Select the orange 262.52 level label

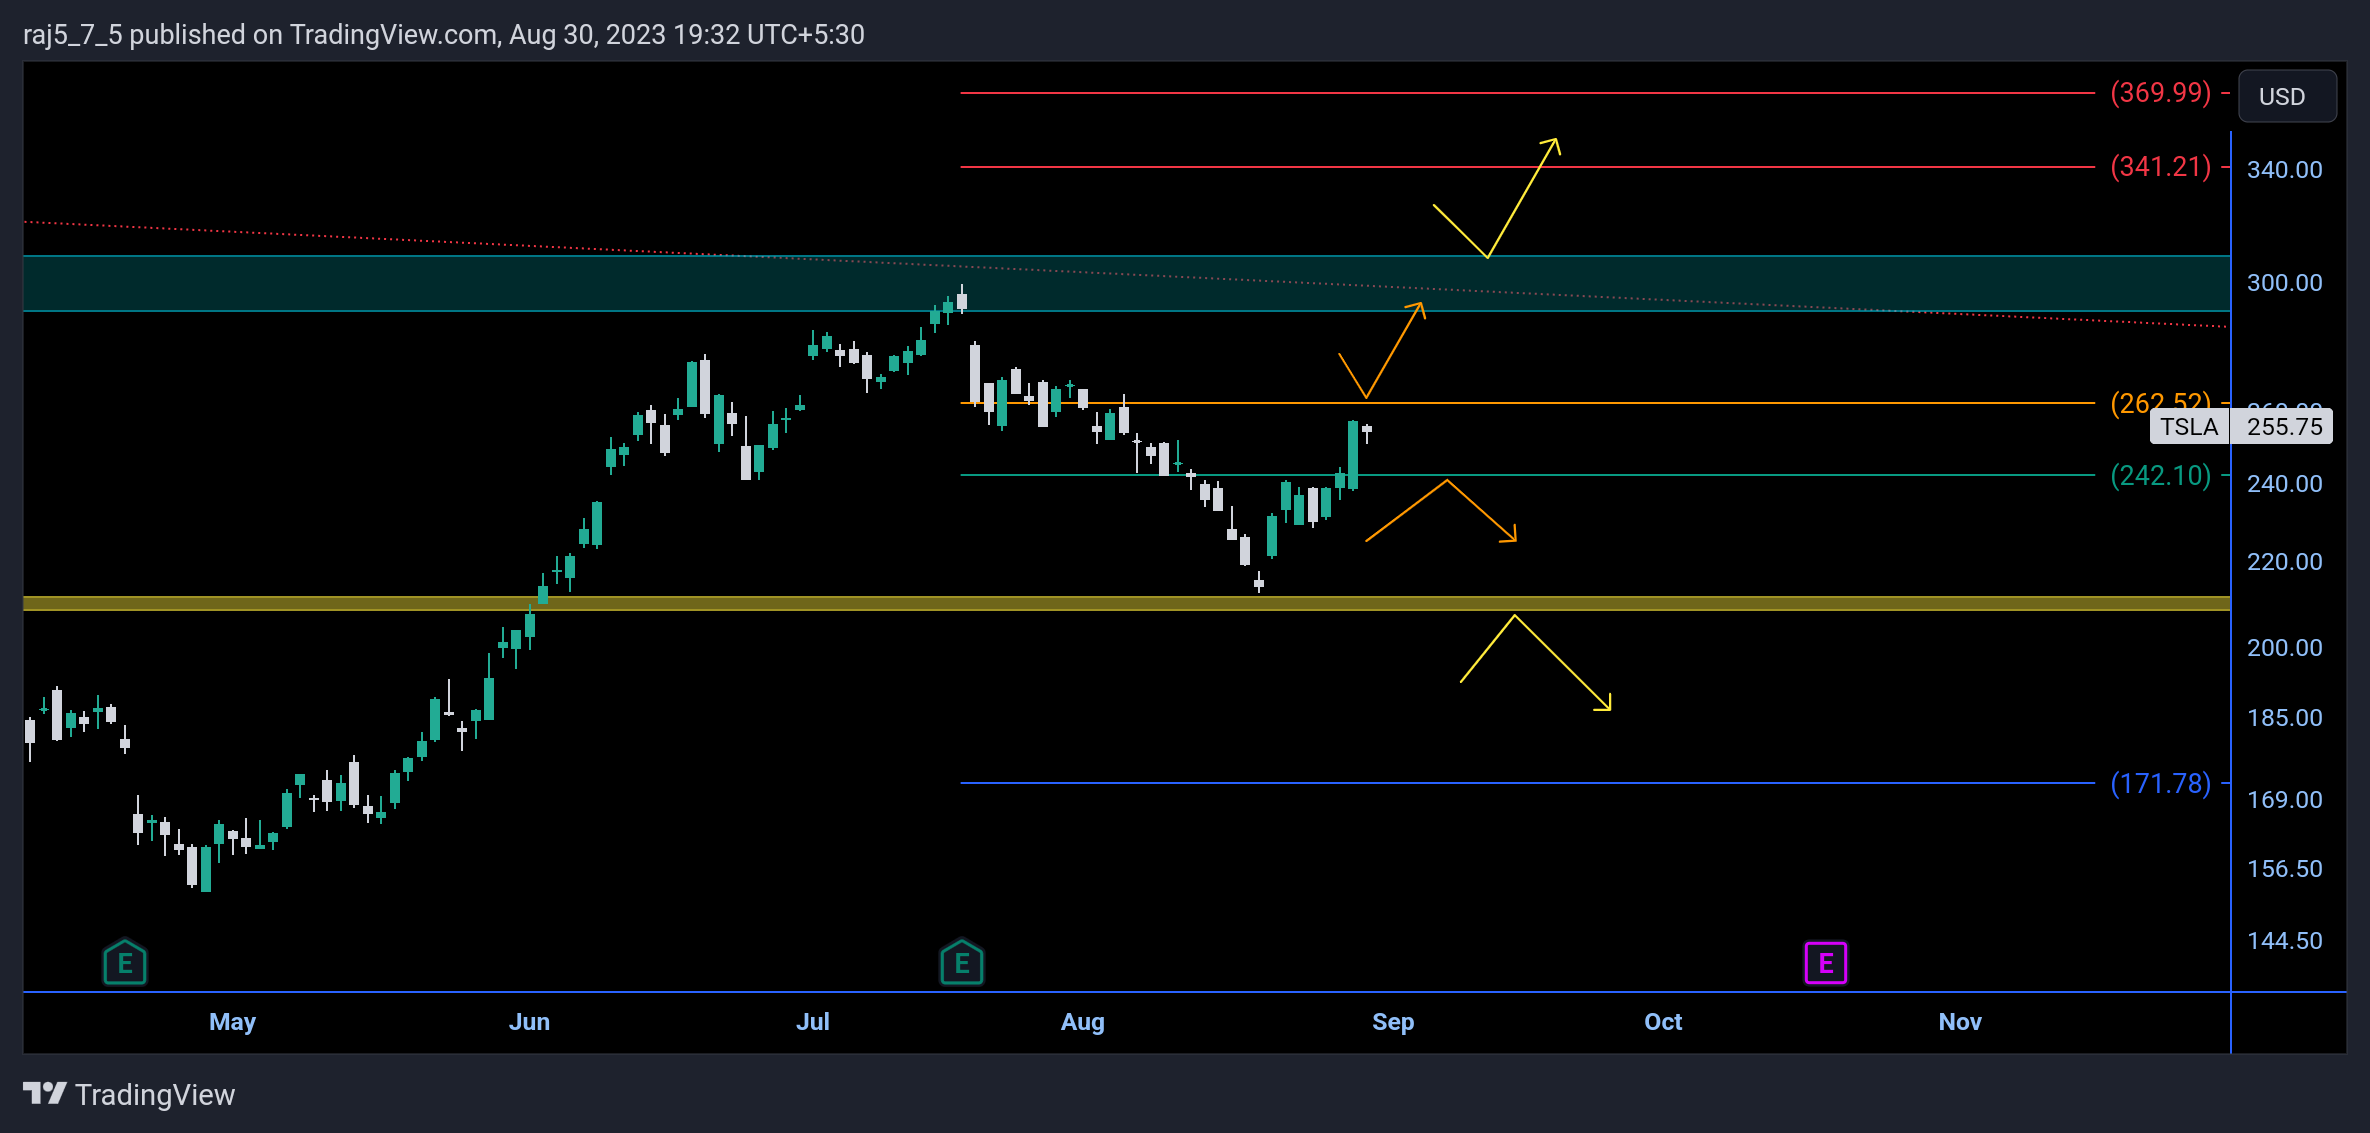pyautogui.click(x=2160, y=403)
